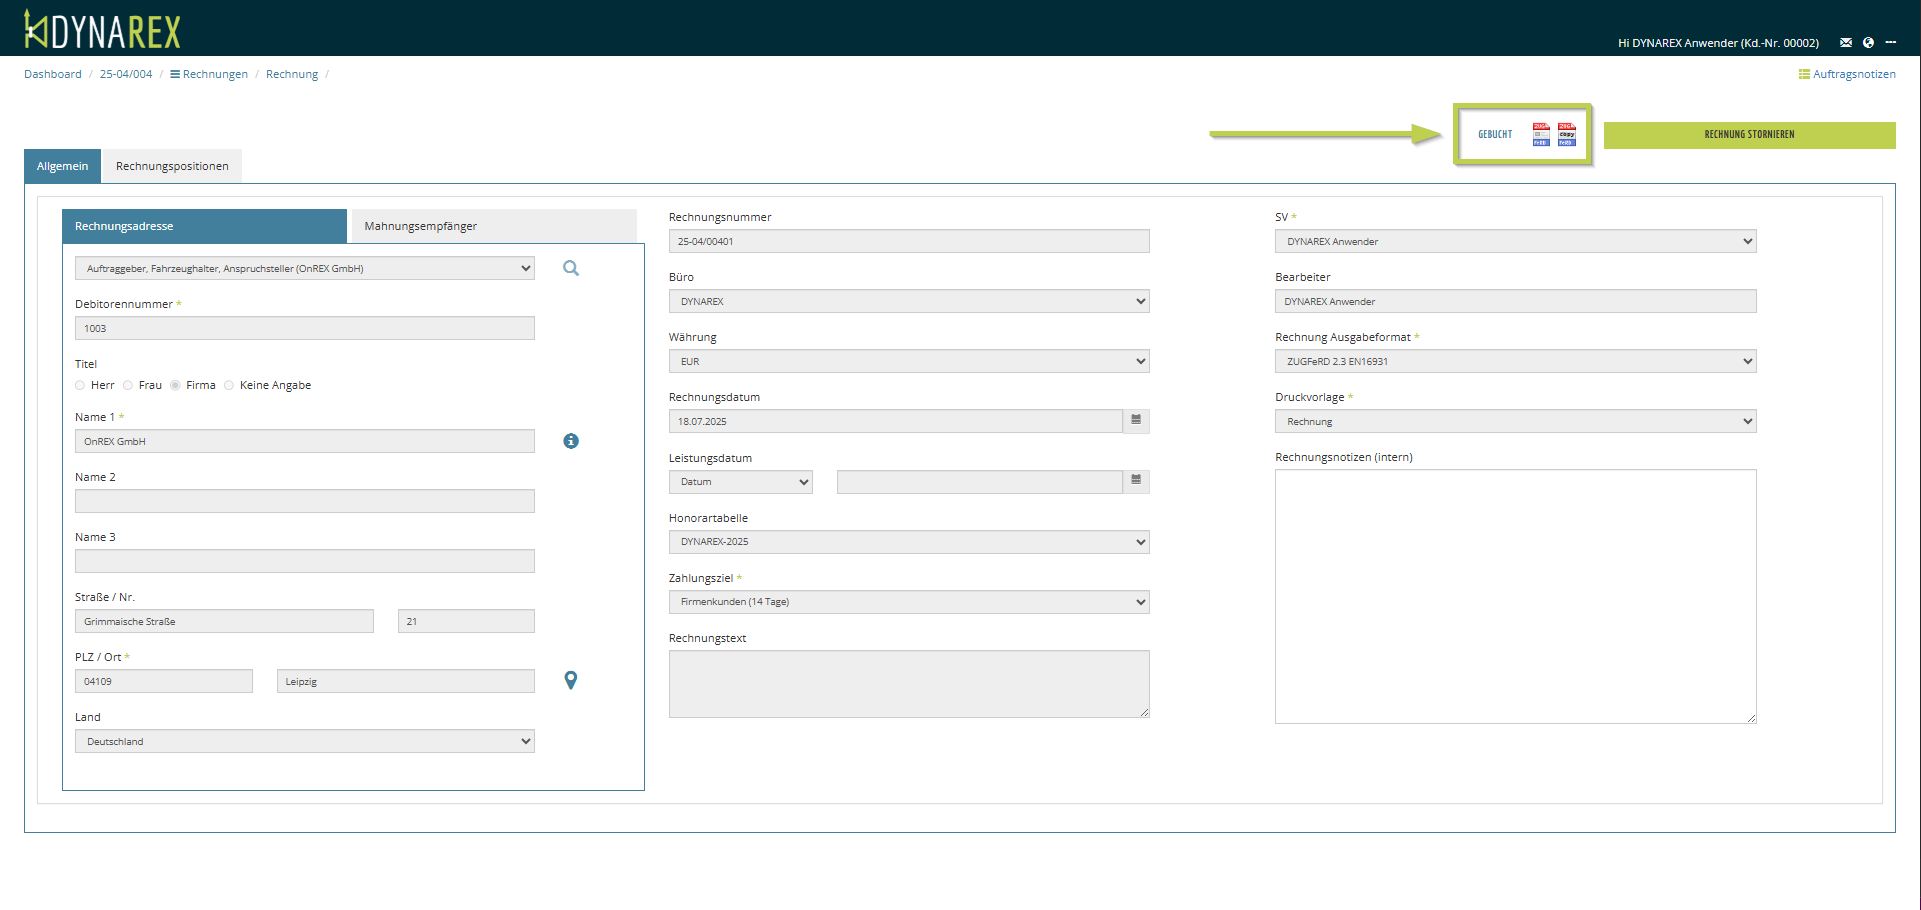
Task: Open the ZUGFeRD copy PDF icon
Action: pos(1566,135)
